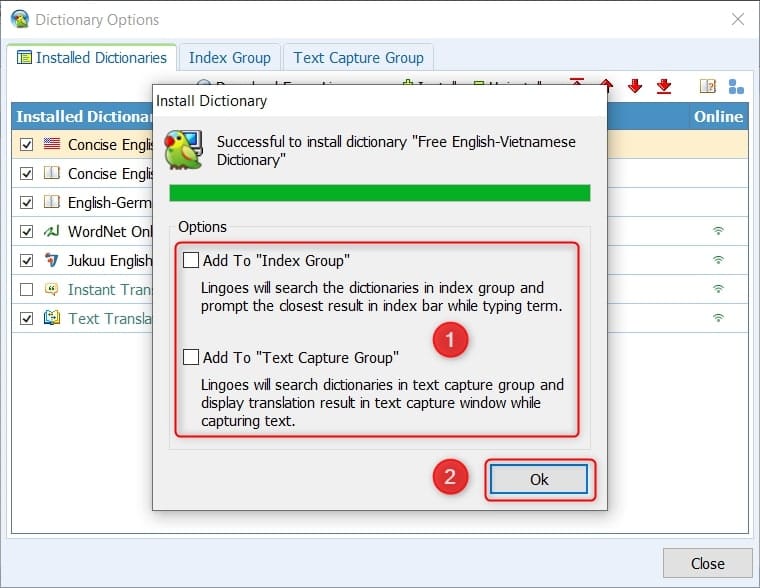Click the US flag icon of Concise English
The height and width of the screenshot is (588, 760).
coord(52,143)
